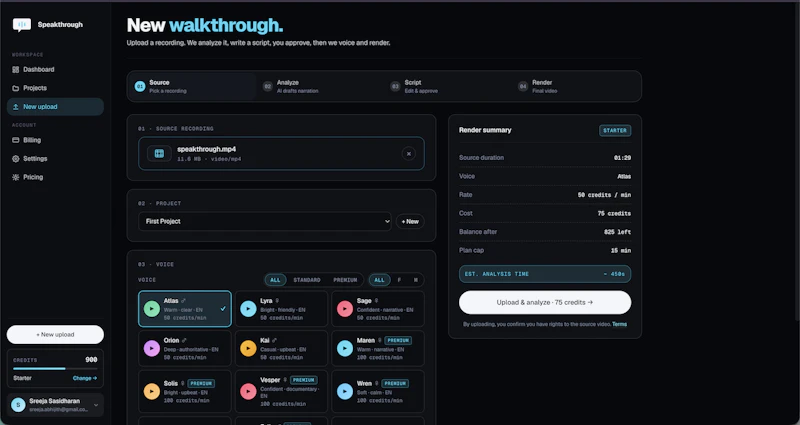Filter voices by Standard tier

point(307,280)
